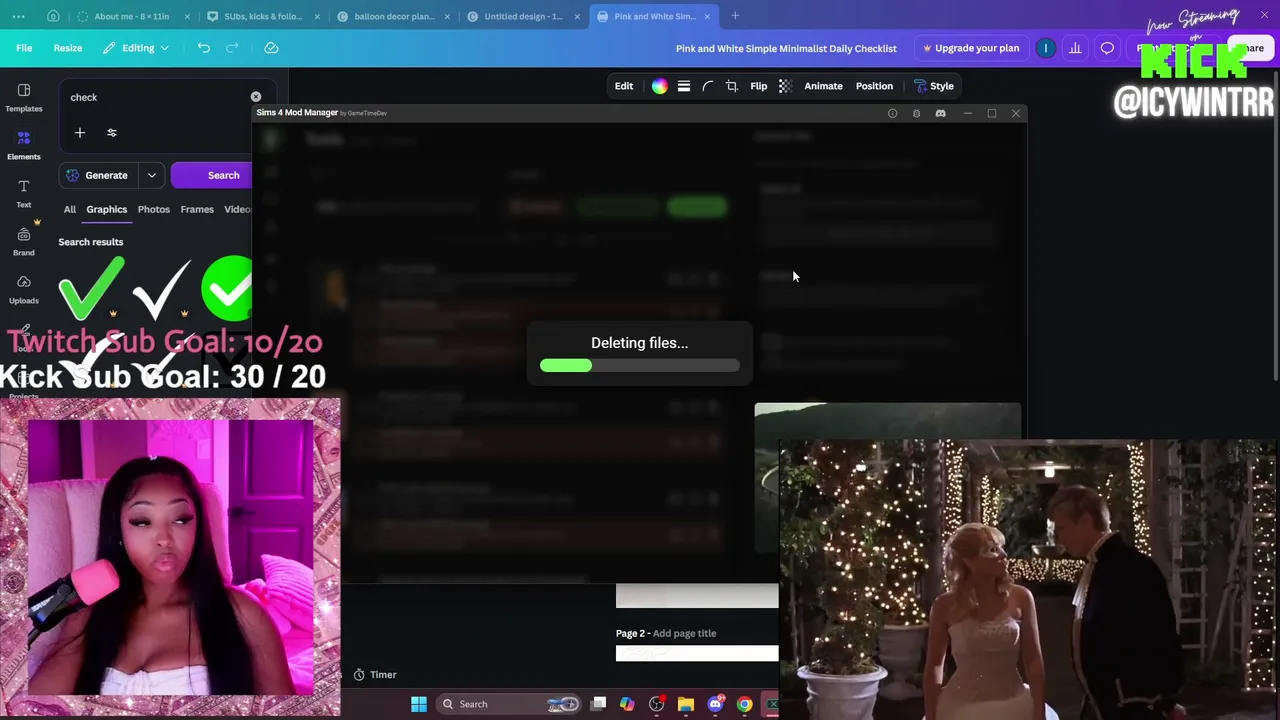
Task: Close the 'About me - 8 × 11in' tab
Action: (187, 16)
